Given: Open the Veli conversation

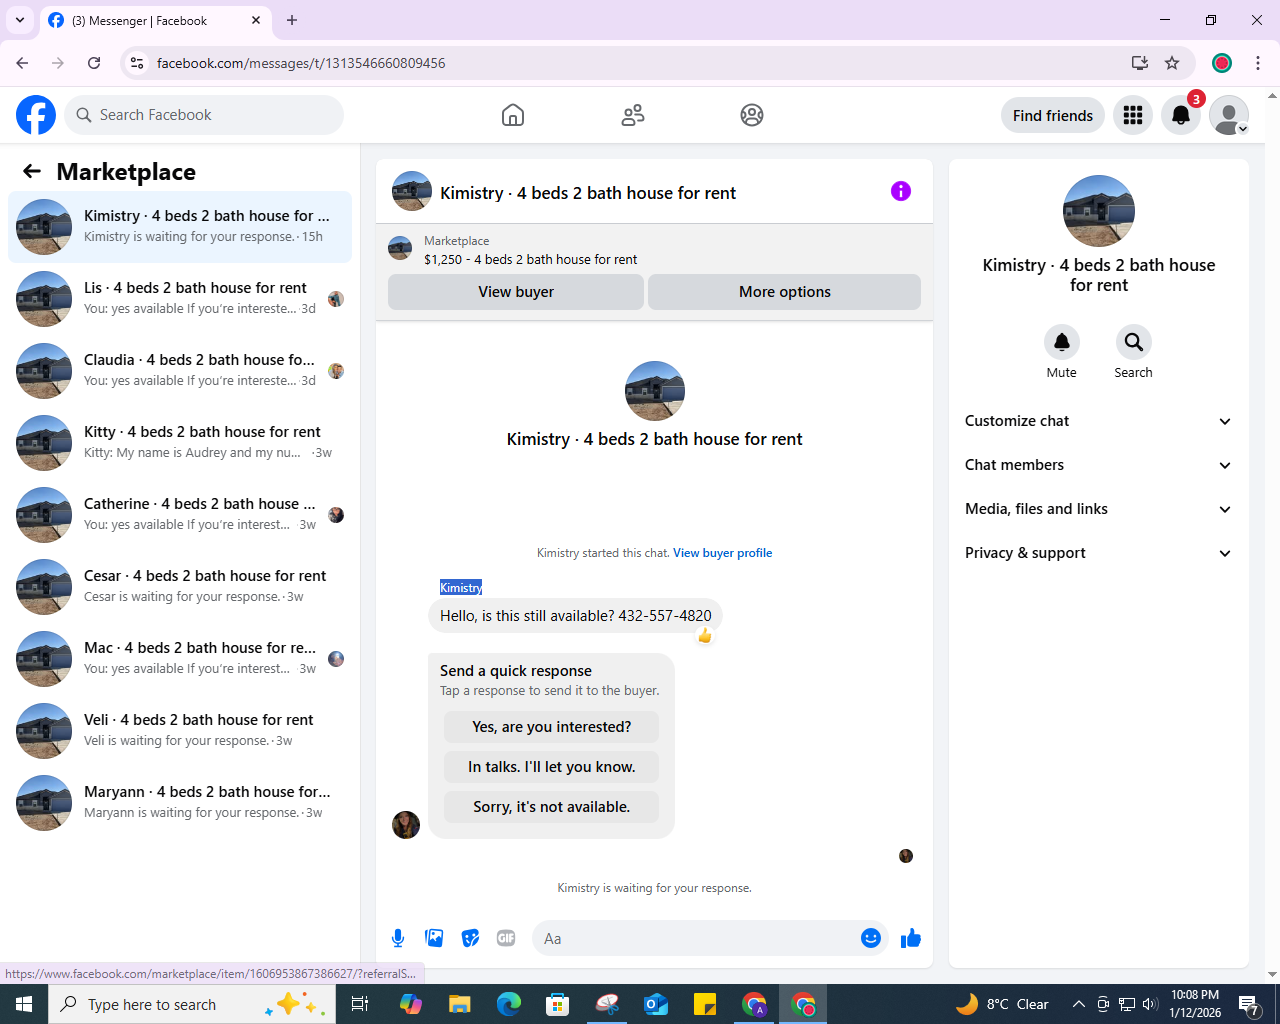Looking at the screenshot, I should click(x=180, y=731).
